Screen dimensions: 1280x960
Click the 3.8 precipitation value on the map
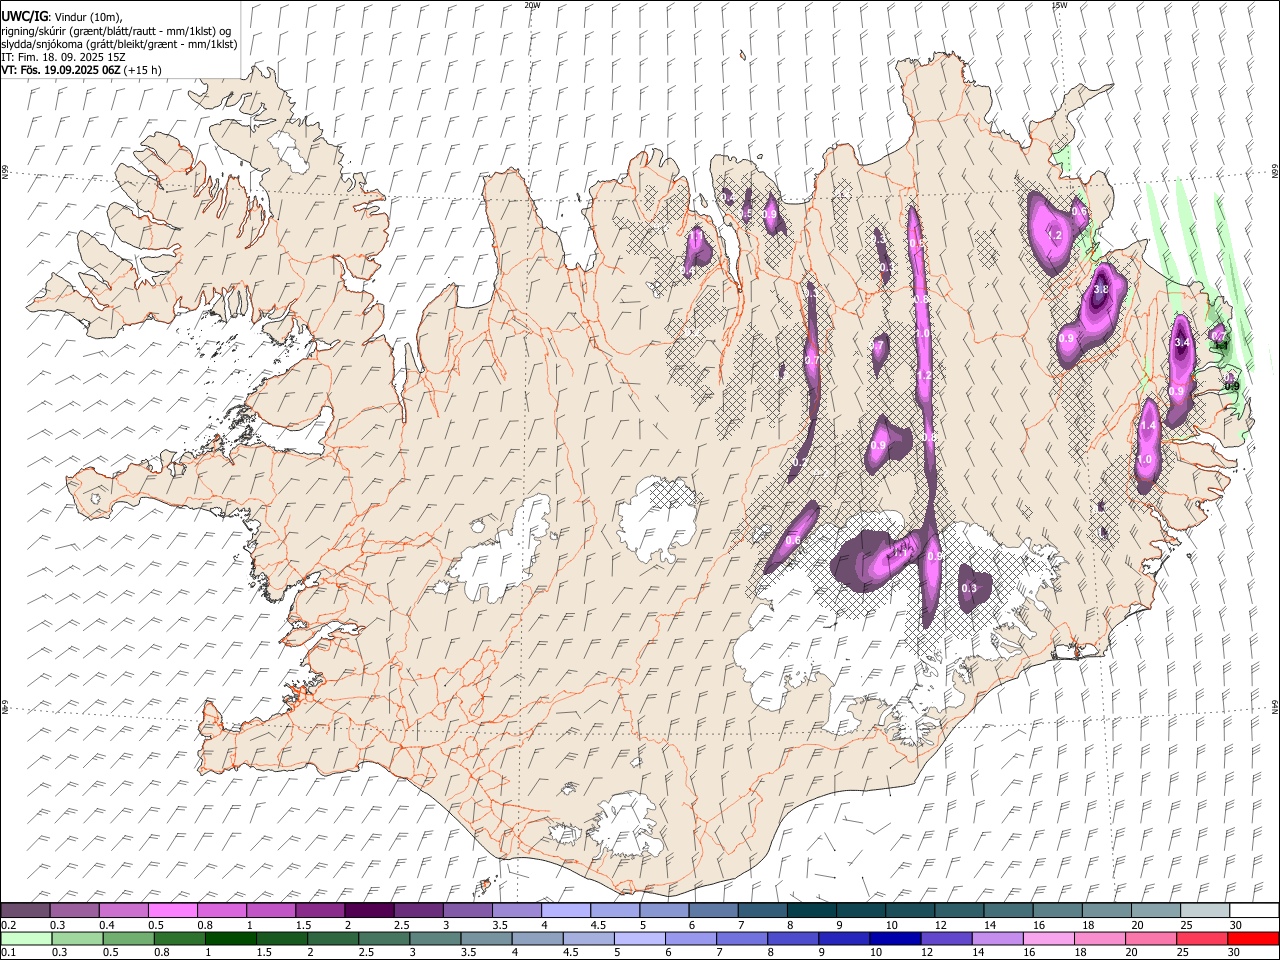(1101, 289)
